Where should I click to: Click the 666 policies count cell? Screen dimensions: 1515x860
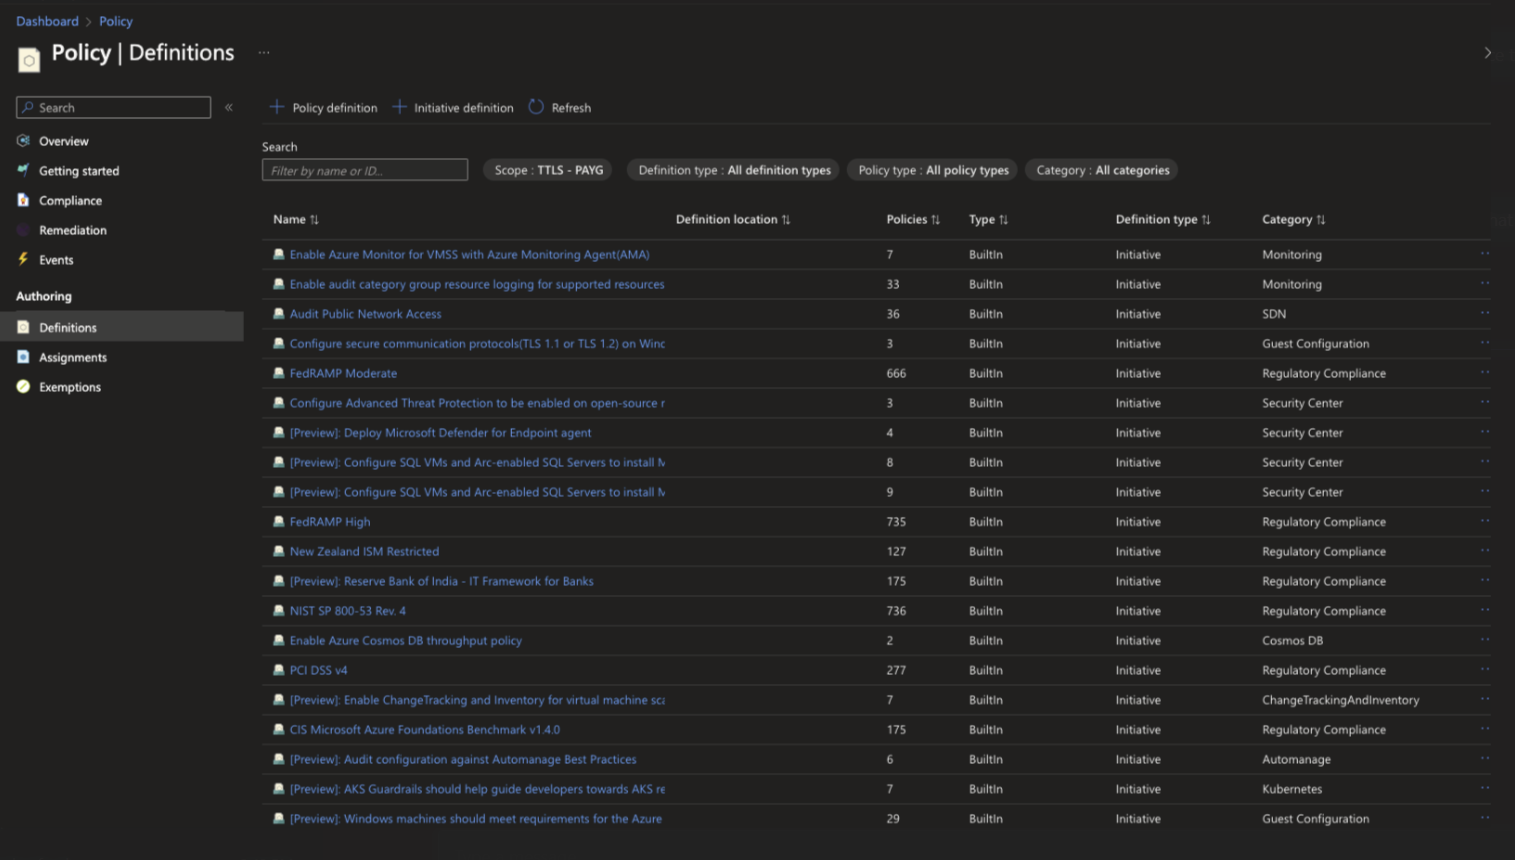click(x=896, y=373)
